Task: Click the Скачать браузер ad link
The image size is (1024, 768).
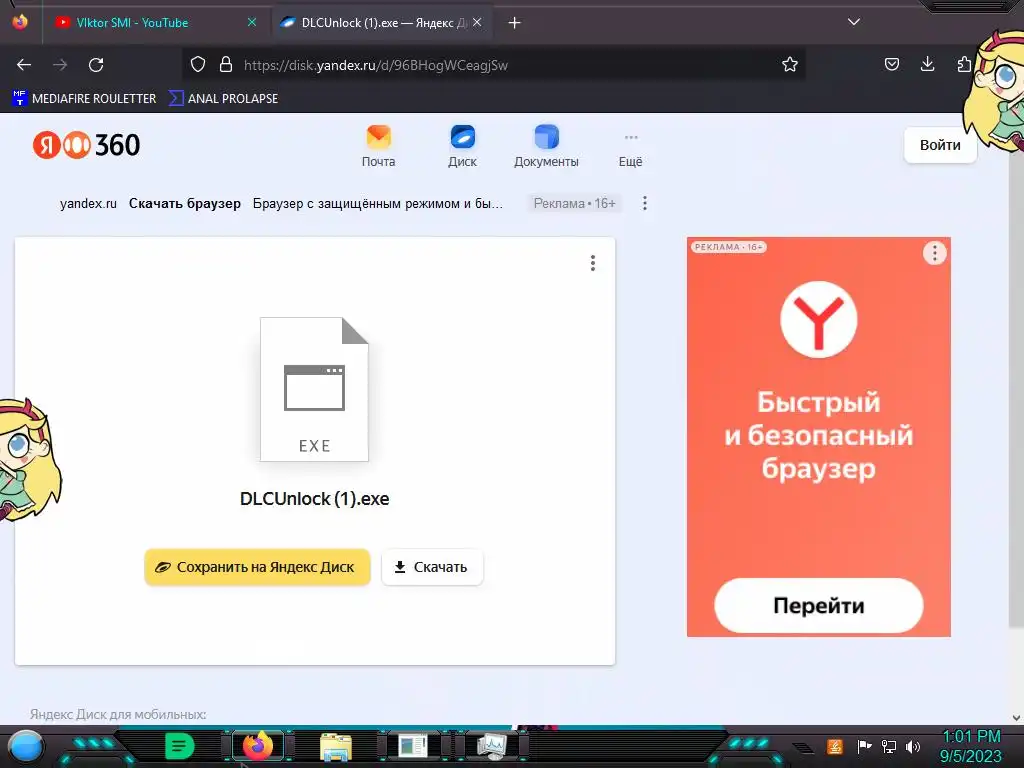Action: tap(185, 203)
